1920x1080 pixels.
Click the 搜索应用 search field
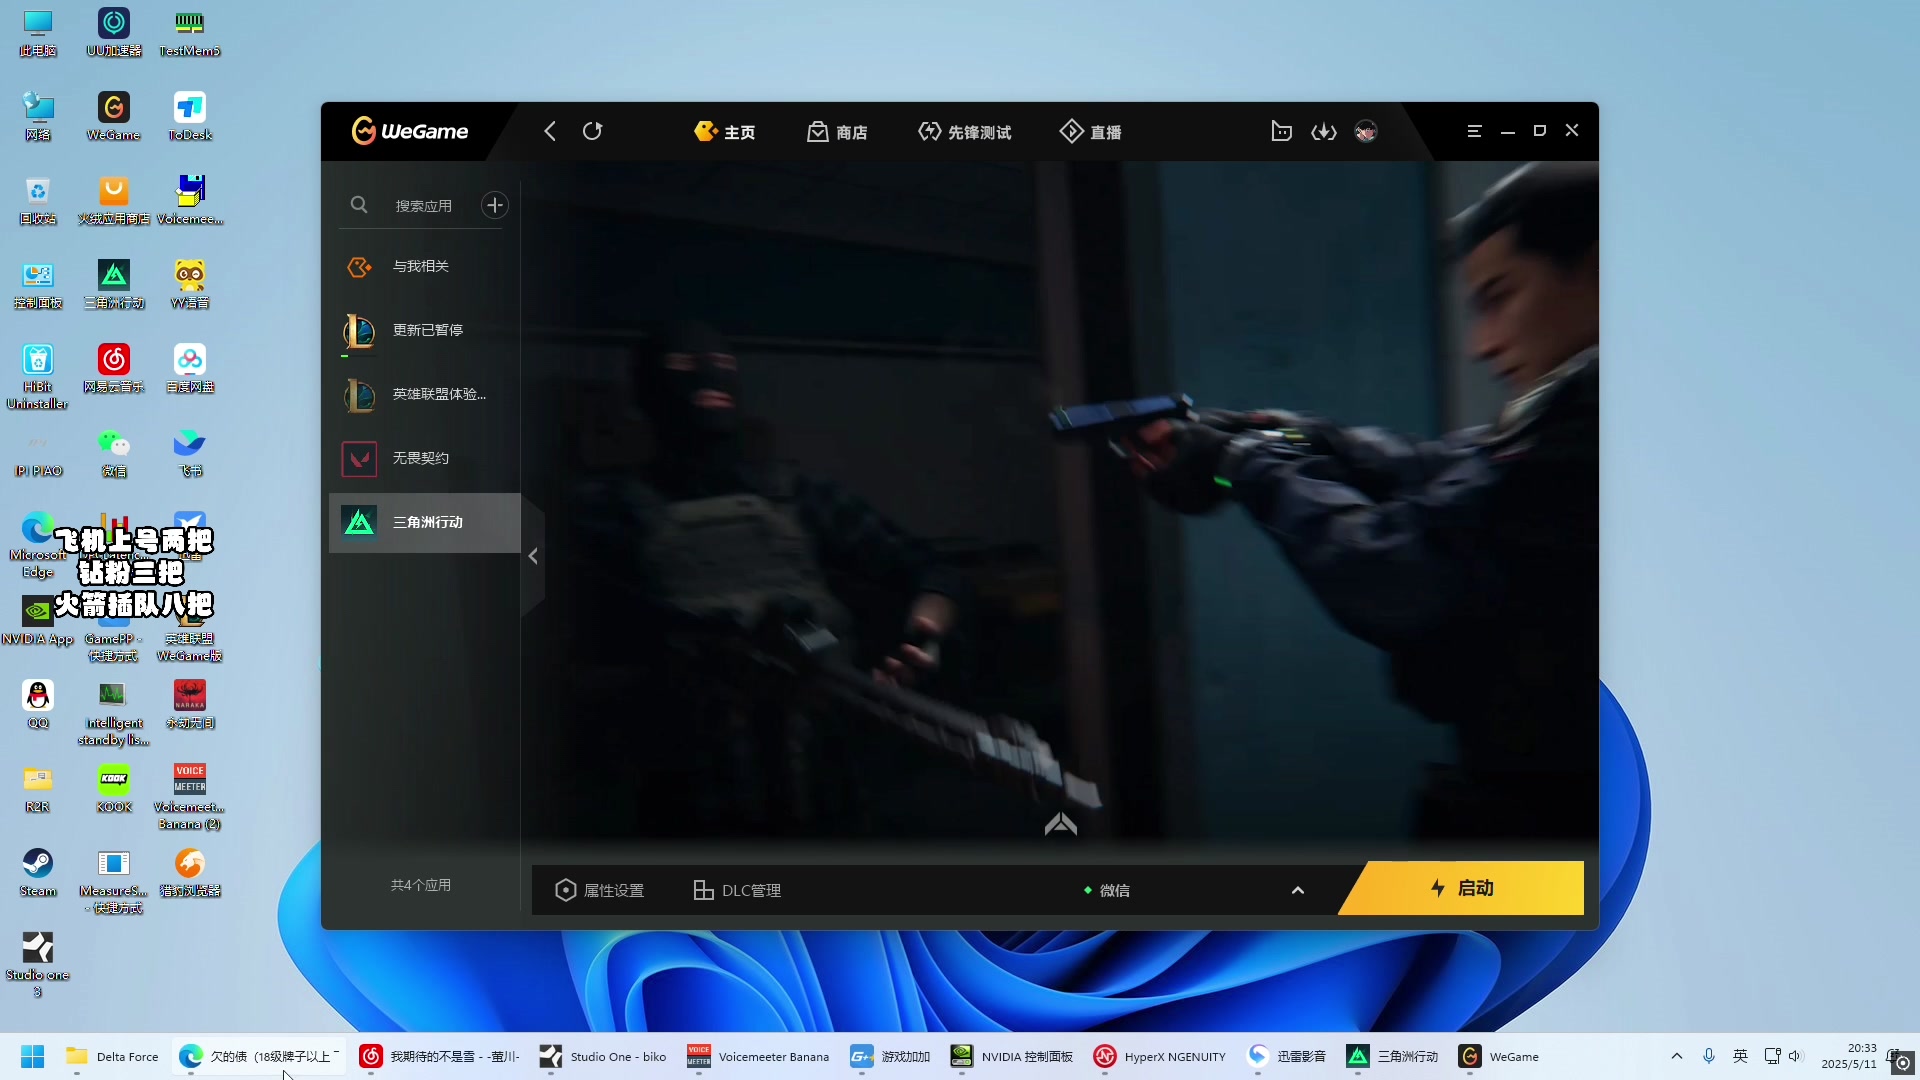(424, 206)
